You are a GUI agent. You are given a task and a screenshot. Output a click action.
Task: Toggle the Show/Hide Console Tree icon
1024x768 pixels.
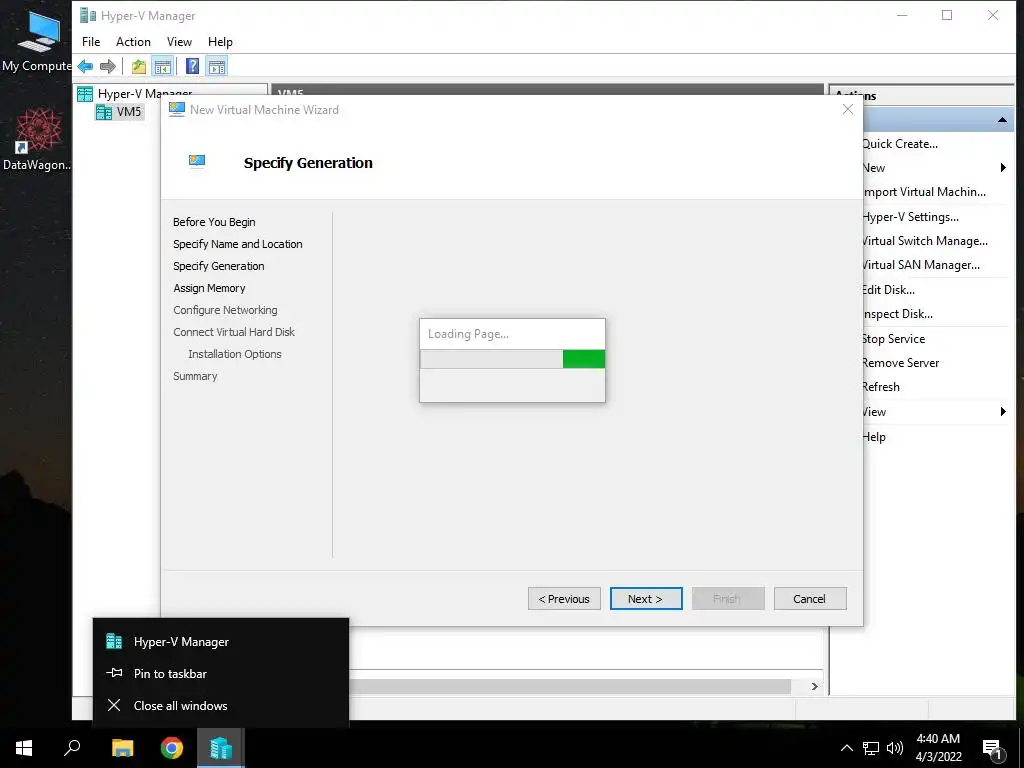[x=163, y=66]
